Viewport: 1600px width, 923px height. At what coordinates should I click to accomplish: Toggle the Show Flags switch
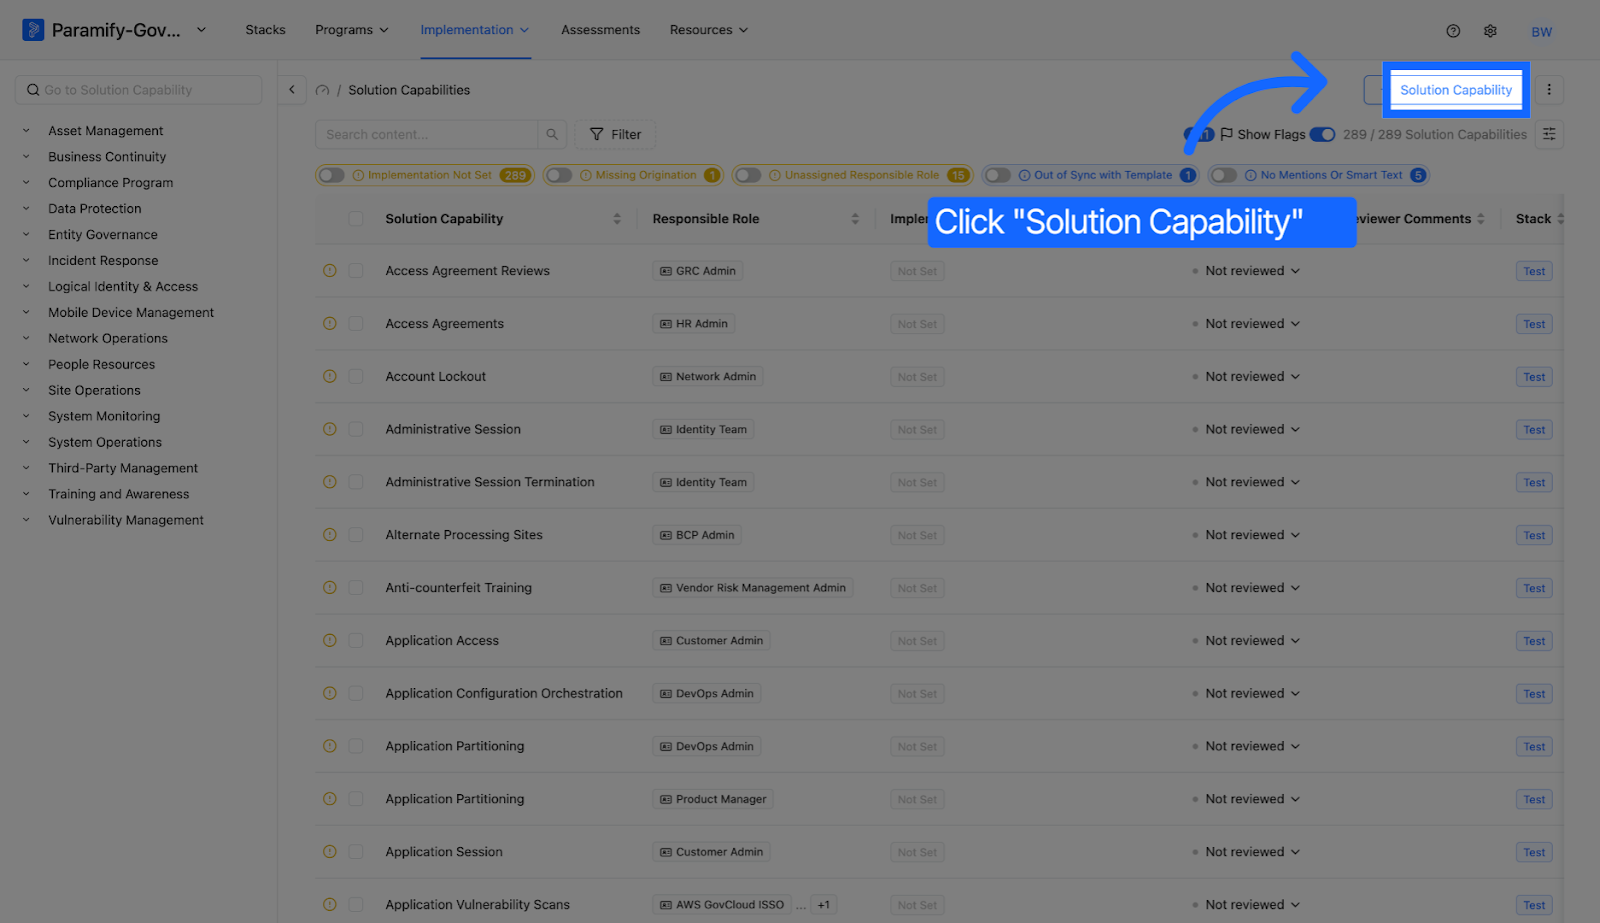point(1322,134)
